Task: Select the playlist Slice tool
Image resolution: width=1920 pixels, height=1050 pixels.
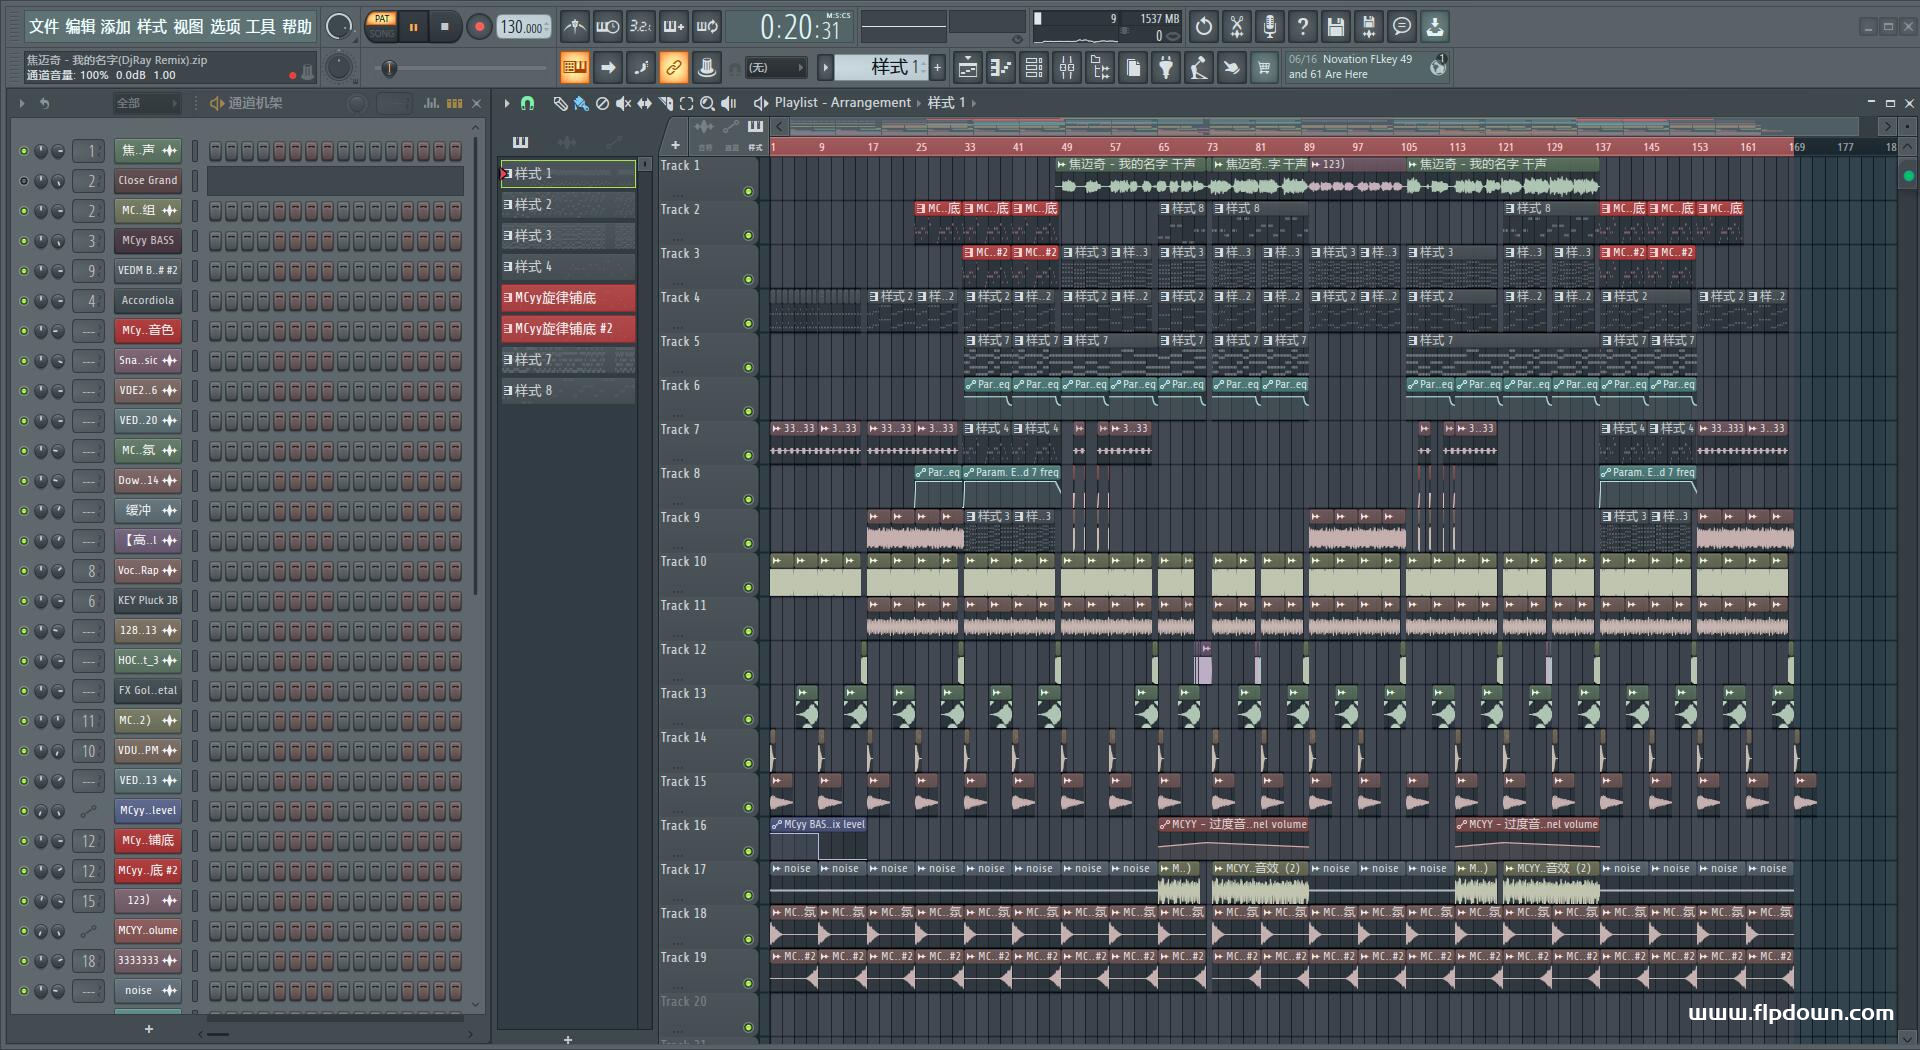Action: pos(665,103)
